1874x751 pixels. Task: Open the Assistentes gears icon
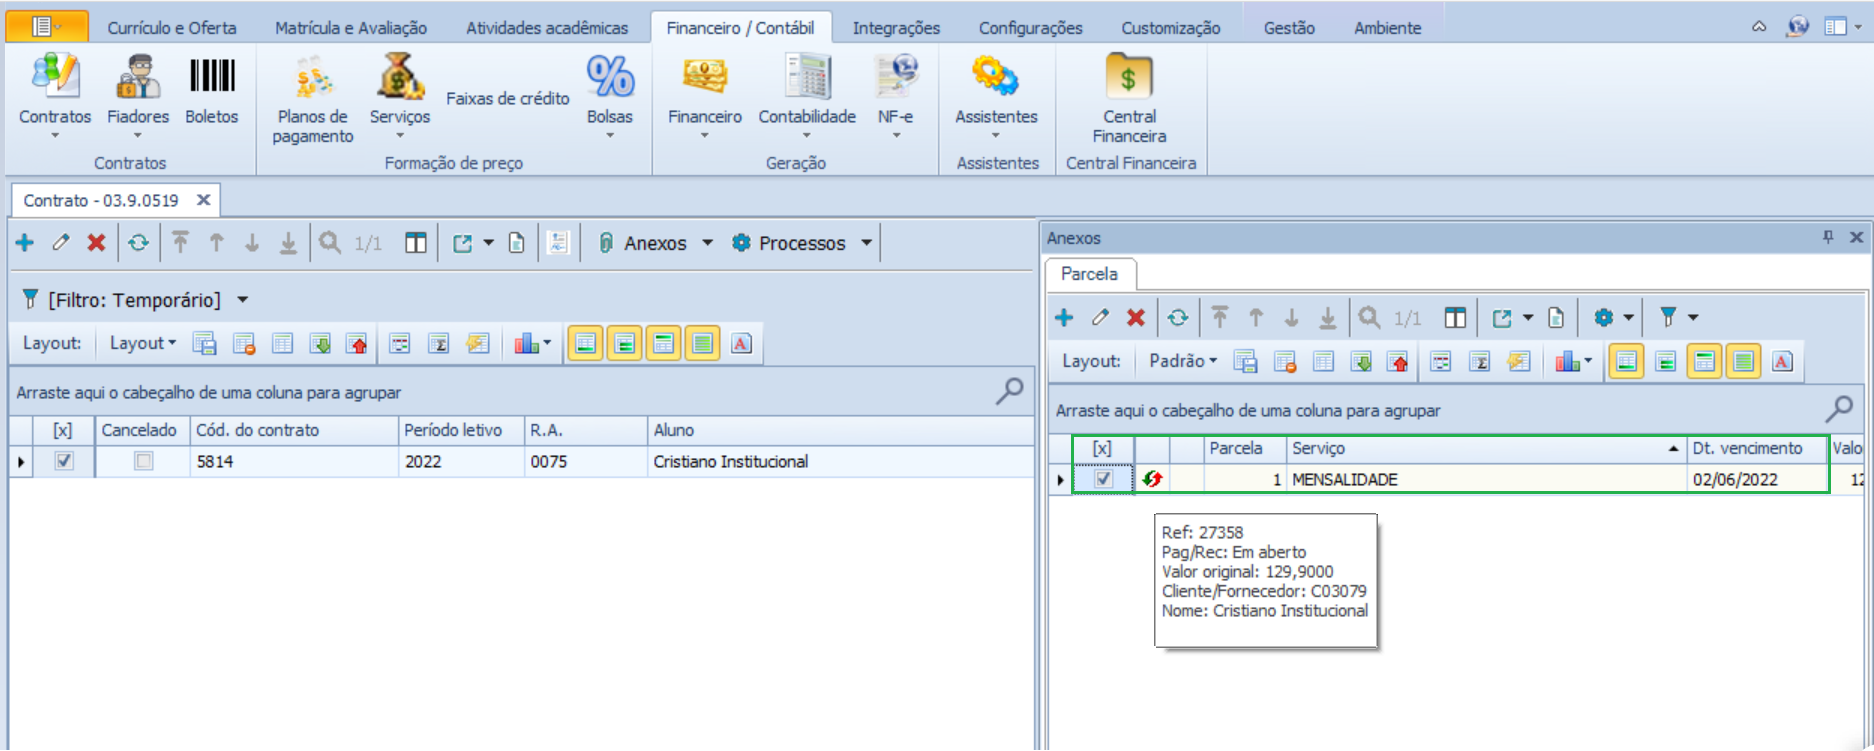pos(996,78)
